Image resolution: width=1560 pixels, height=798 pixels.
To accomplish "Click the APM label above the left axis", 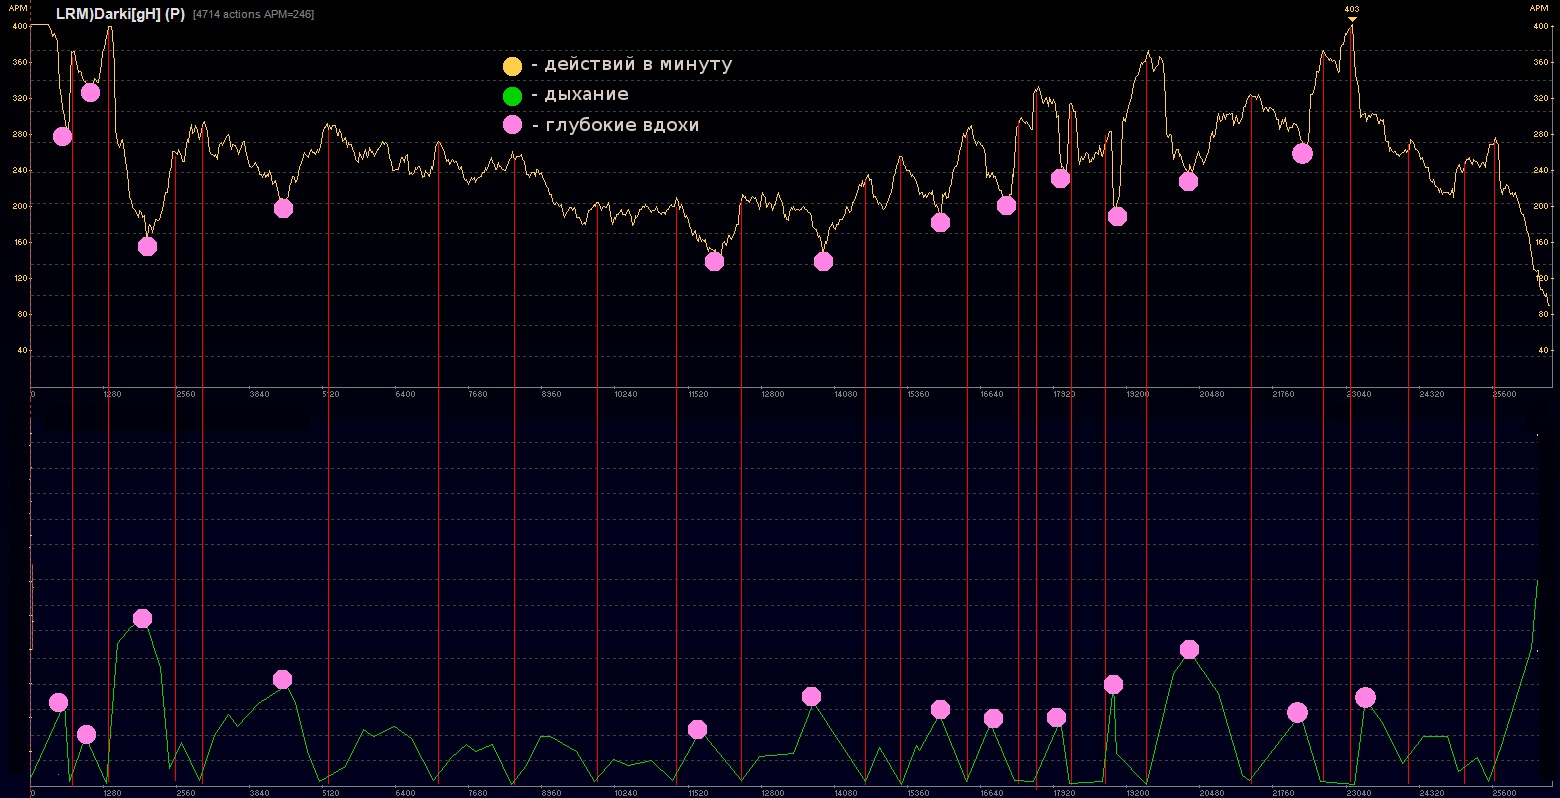I will tap(18, 7).
